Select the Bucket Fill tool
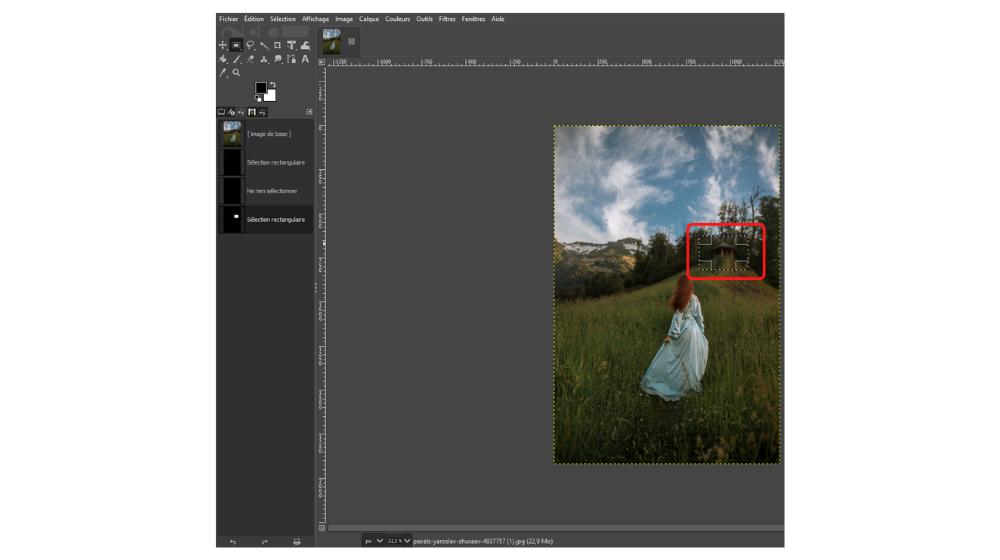This screenshot has height=560, width=1000. pyautogui.click(x=223, y=59)
